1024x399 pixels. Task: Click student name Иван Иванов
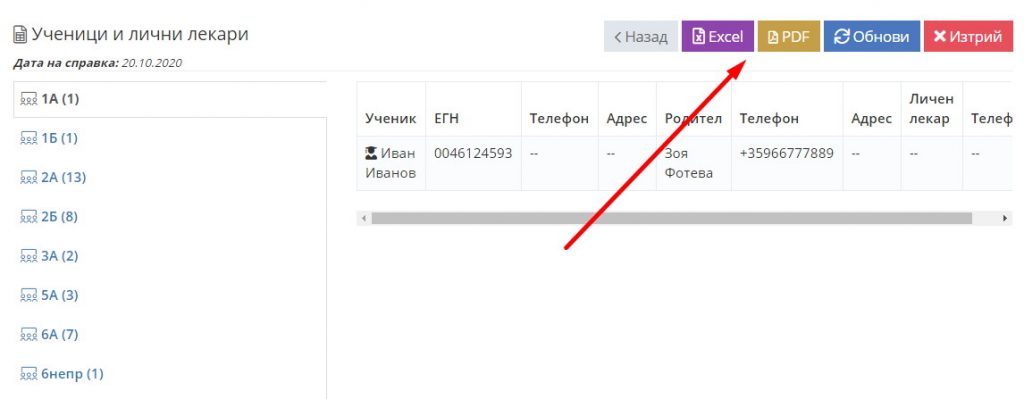click(x=391, y=163)
